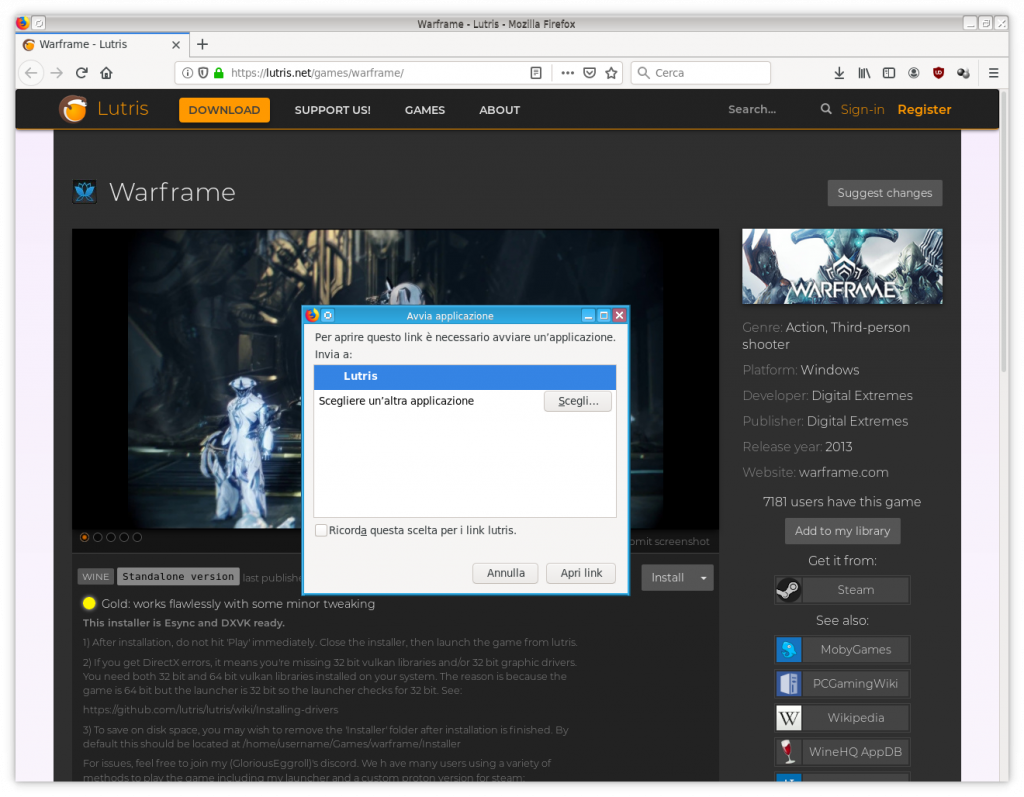The height and width of the screenshot is (797, 1024).
Task: Open the Firefox downloads arrow icon
Action: pos(839,73)
